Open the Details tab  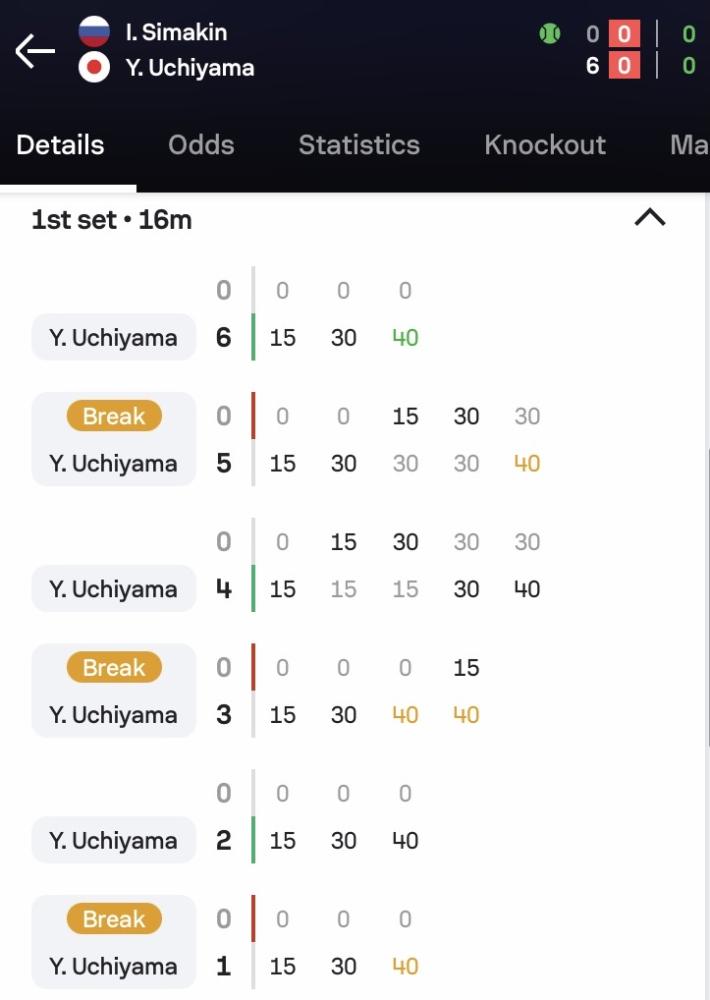(x=60, y=145)
